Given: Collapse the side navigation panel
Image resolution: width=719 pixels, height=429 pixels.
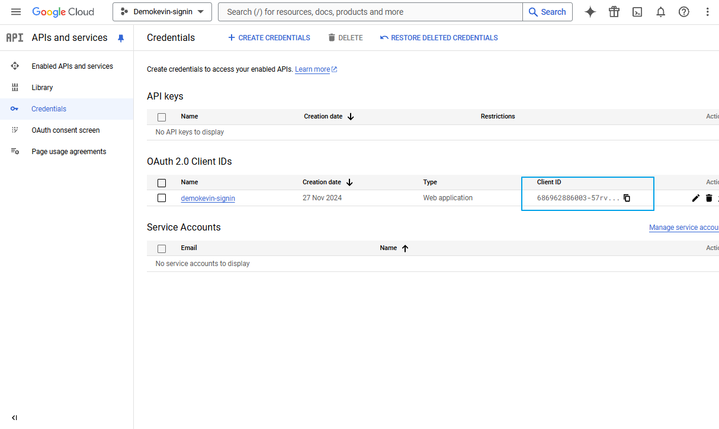Looking at the screenshot, I should (15, 418).
